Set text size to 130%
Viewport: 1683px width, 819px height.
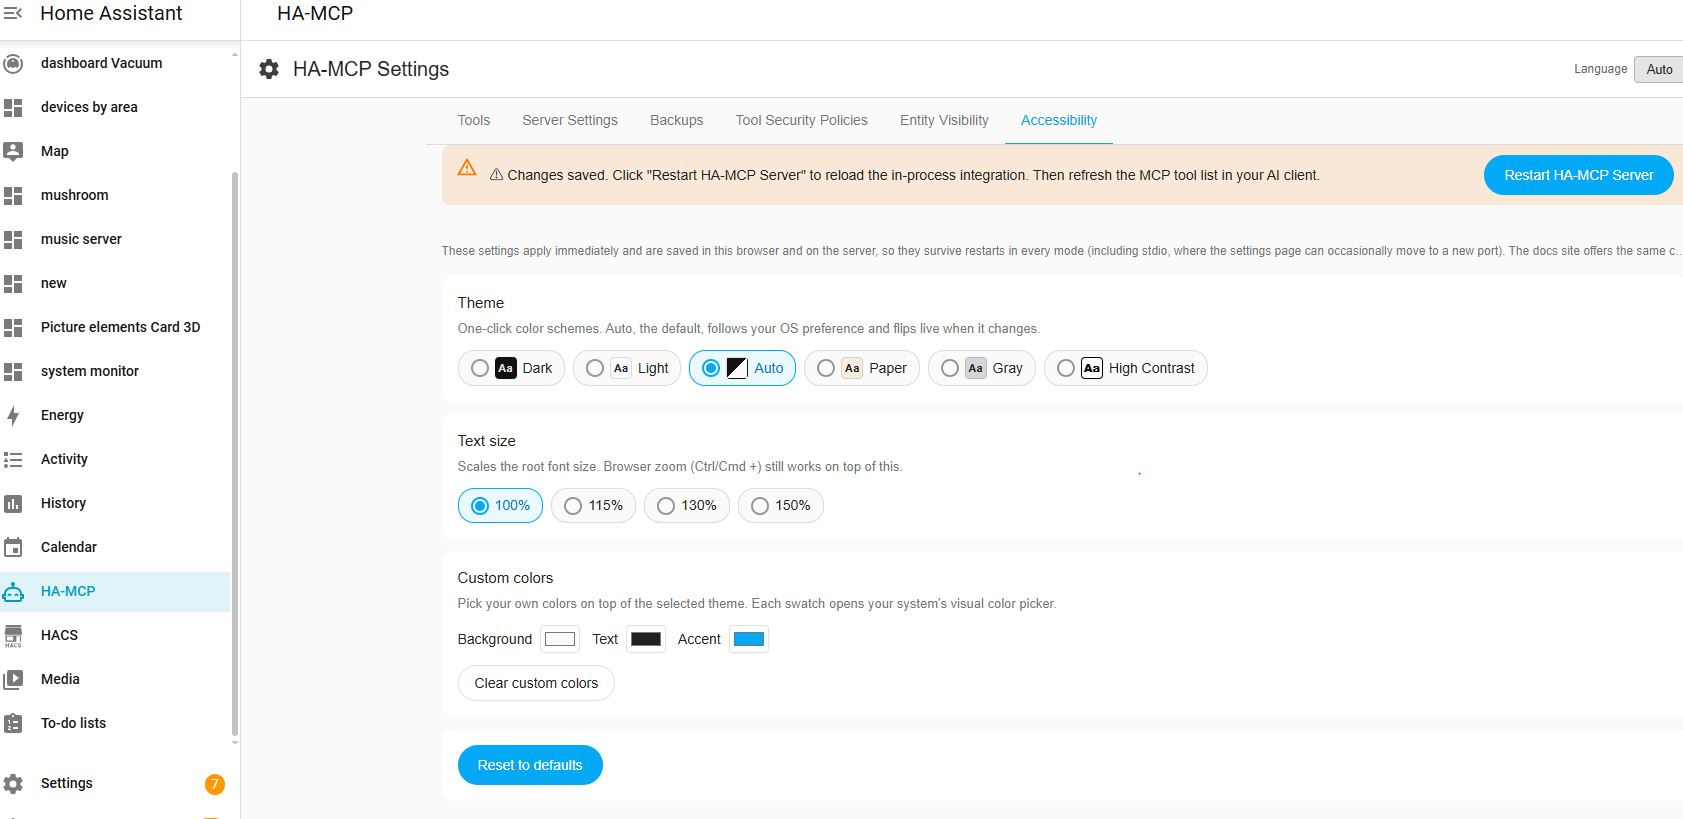tap(687, 505)
